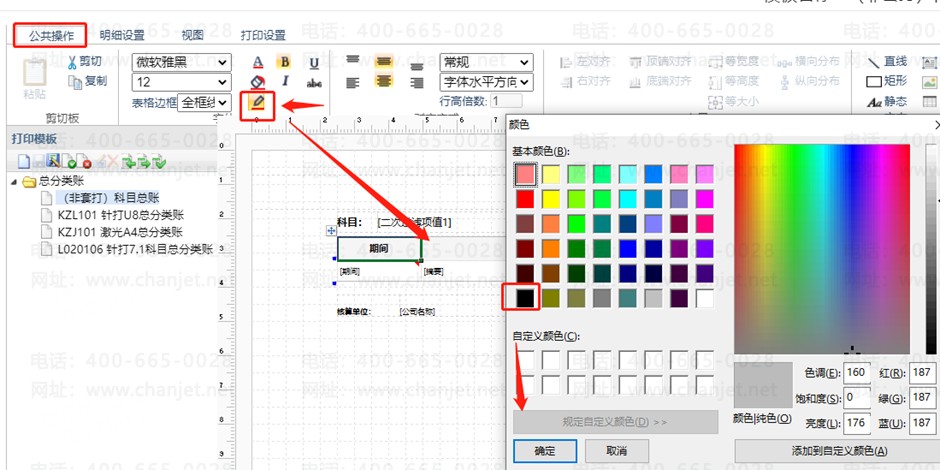Select KZJ101 激光A4总分类账 template
The height and width of the screenshot is (470, 940).
tap(120, 232)
